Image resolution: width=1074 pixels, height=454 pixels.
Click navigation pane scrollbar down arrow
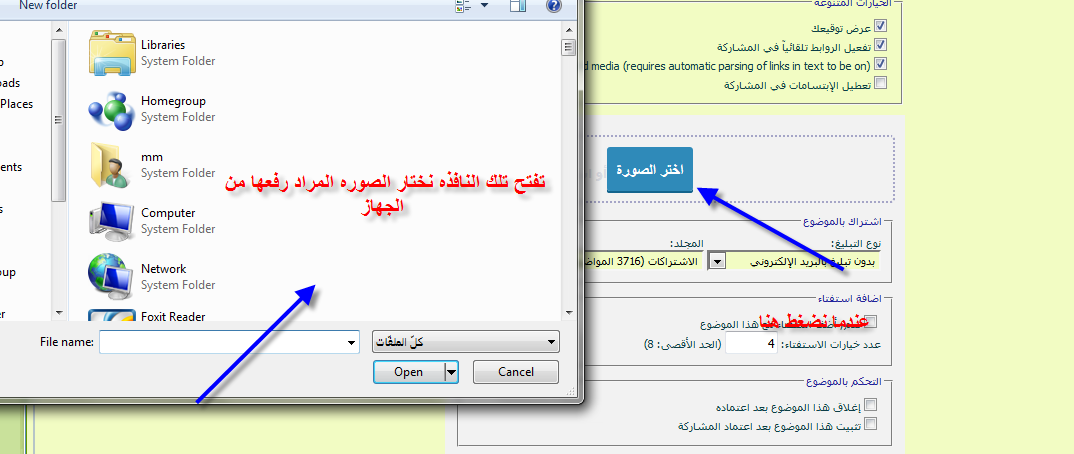(59, 312)
